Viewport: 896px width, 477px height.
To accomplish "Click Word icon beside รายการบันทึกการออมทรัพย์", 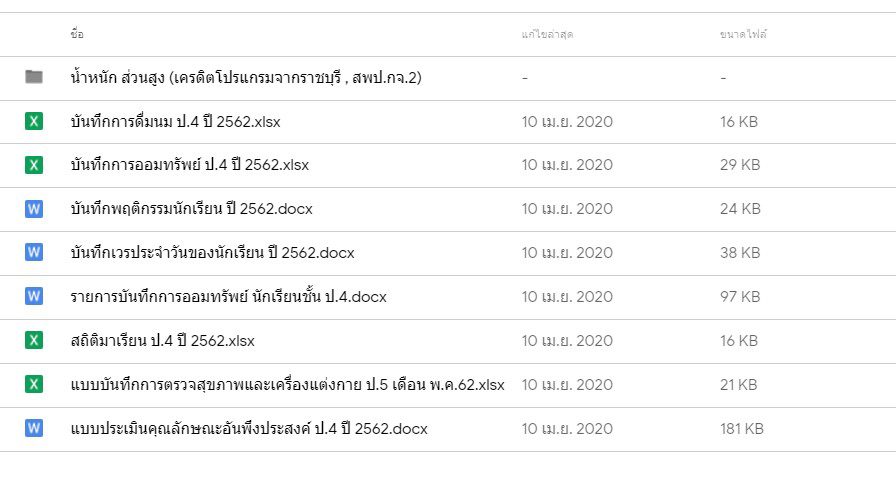I will pos(34,297).
